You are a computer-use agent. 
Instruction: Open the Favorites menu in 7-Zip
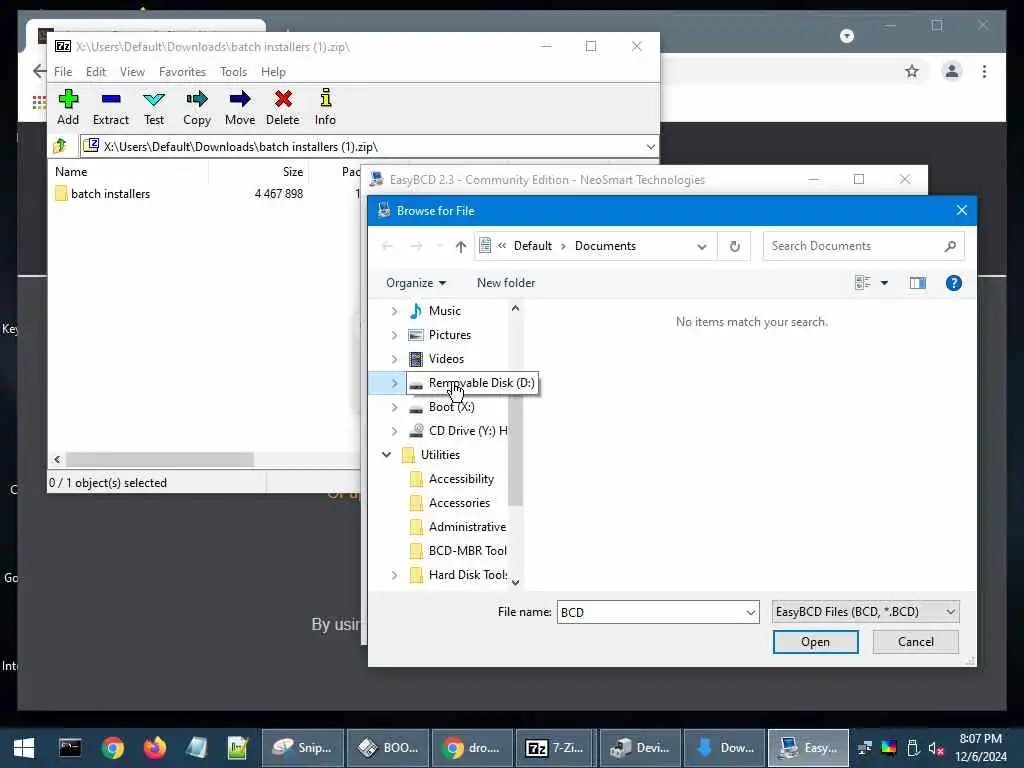click(182, 72)
